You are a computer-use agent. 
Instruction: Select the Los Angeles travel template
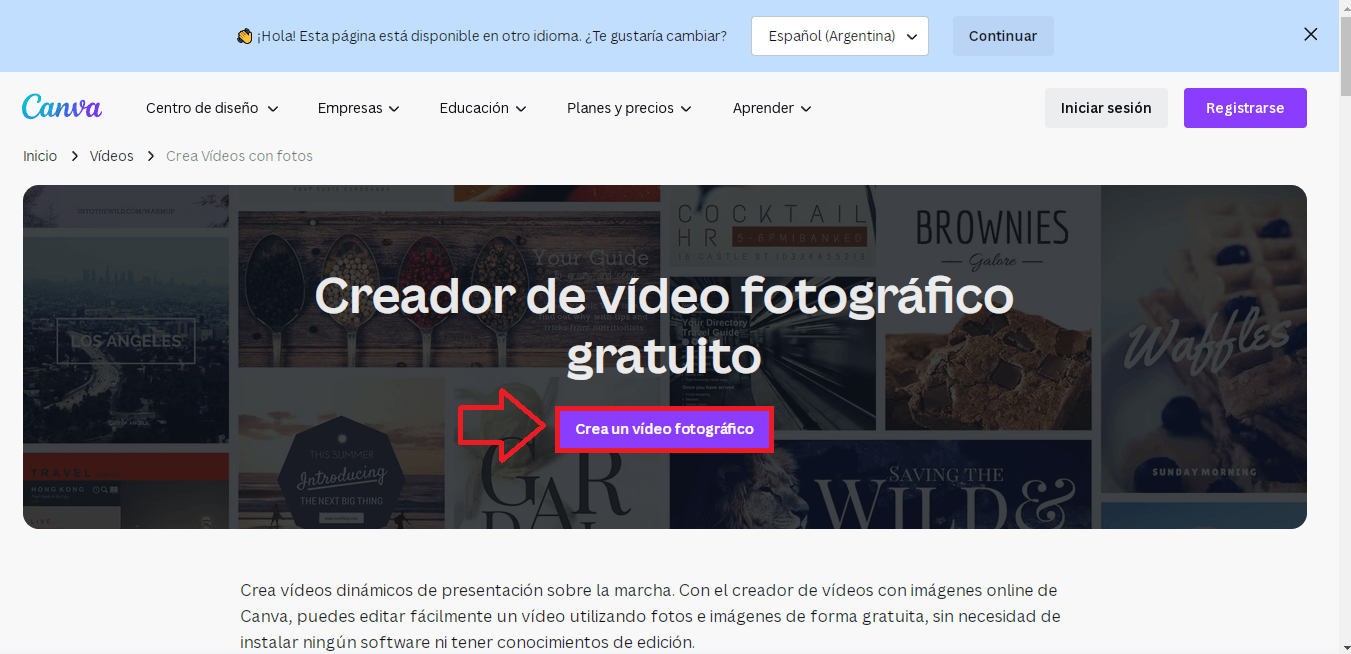126,340
